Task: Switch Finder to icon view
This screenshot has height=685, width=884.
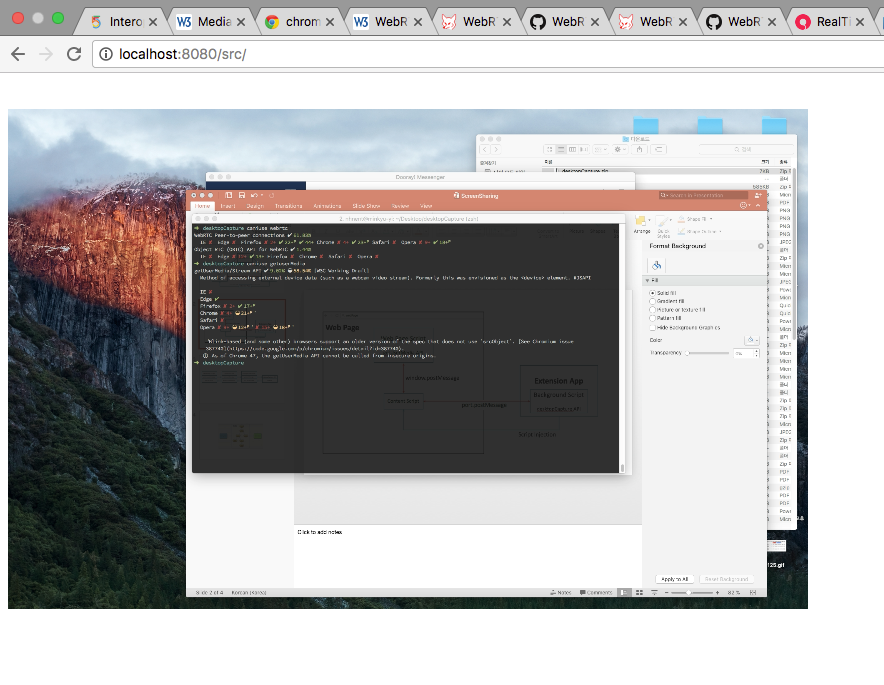Action: click(549, 149)
